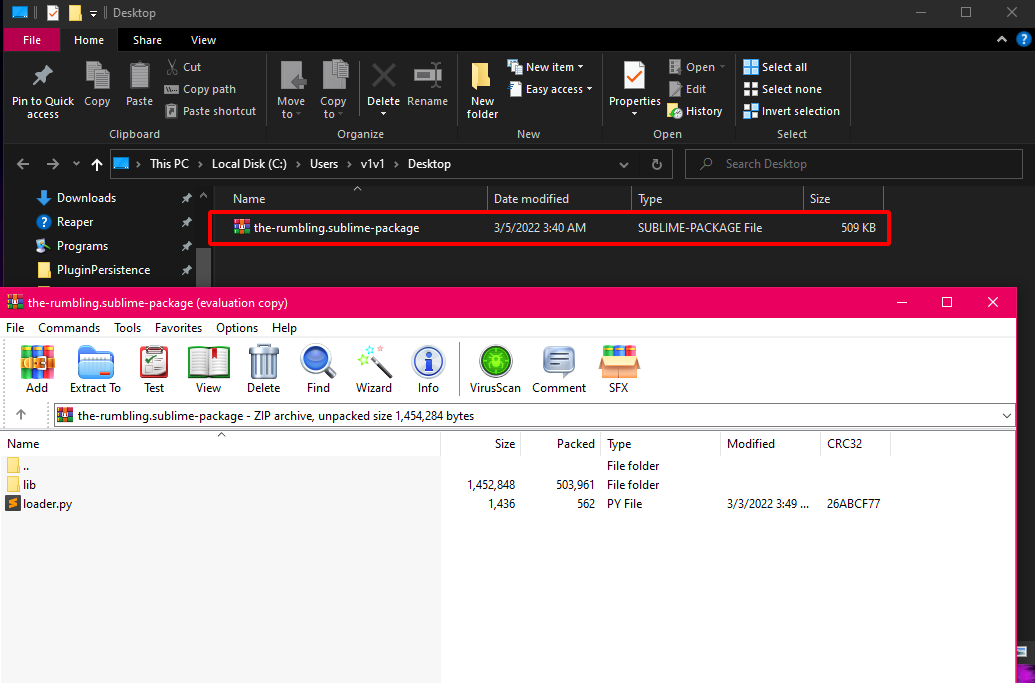Open the WinRAR Commands menu
The width and height of the screenshot is (1035, 683).
click(69, 328)
